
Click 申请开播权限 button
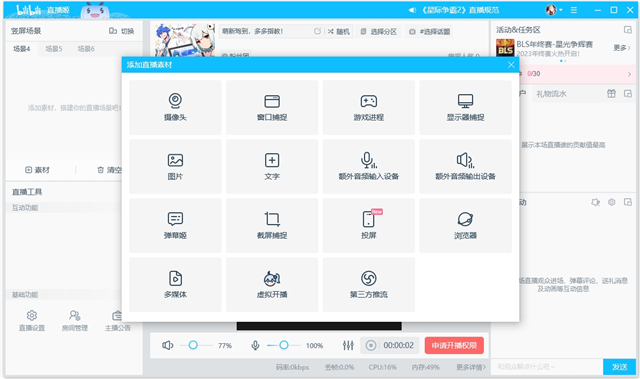tap(454, 346)
